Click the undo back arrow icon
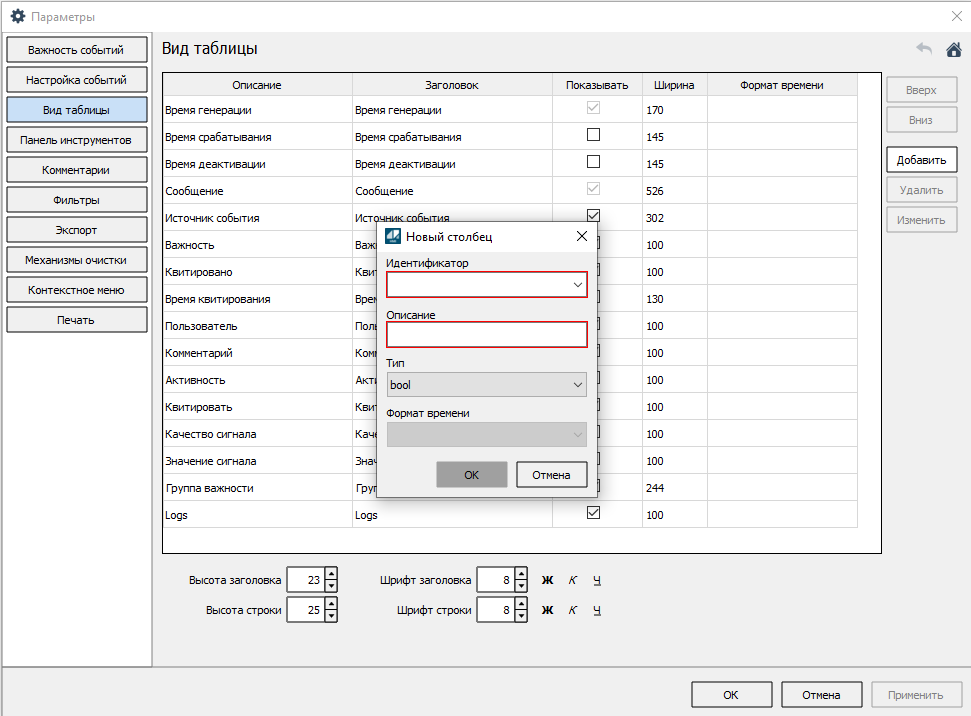The height and width of the screenshot is (716, 971). point(924,49)
